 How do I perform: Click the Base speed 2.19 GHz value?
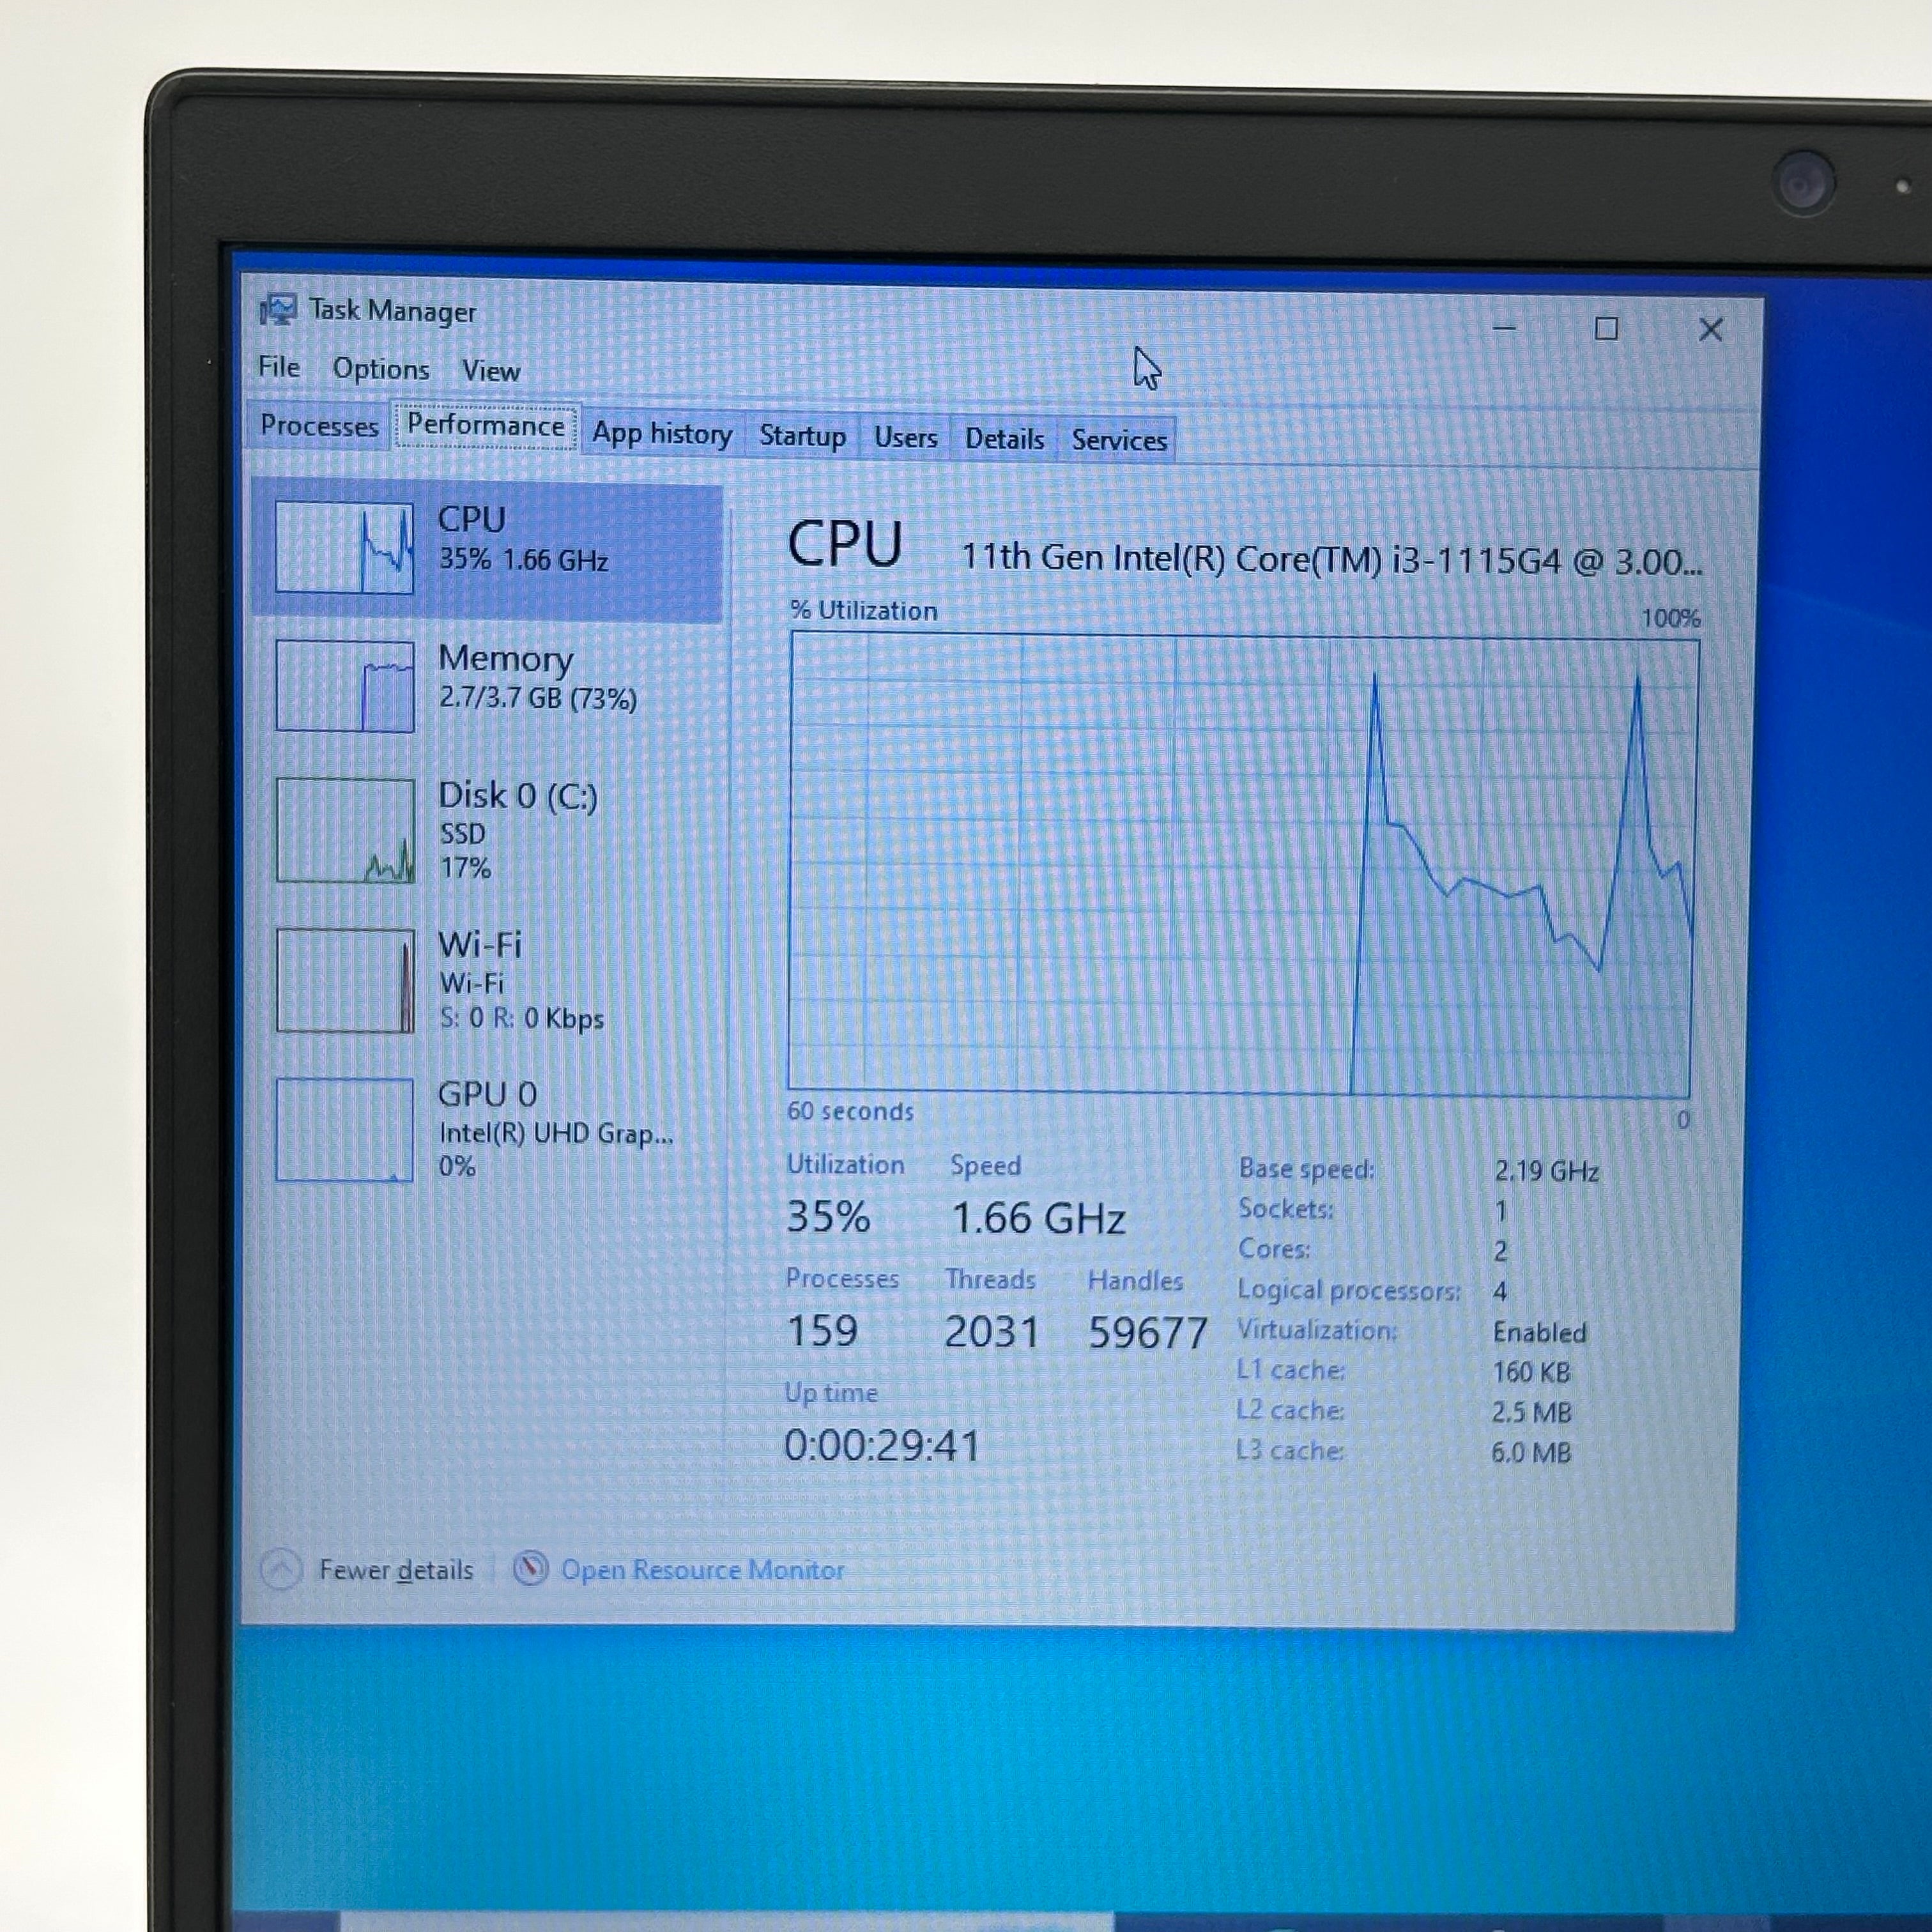tap(1546, 1171)
